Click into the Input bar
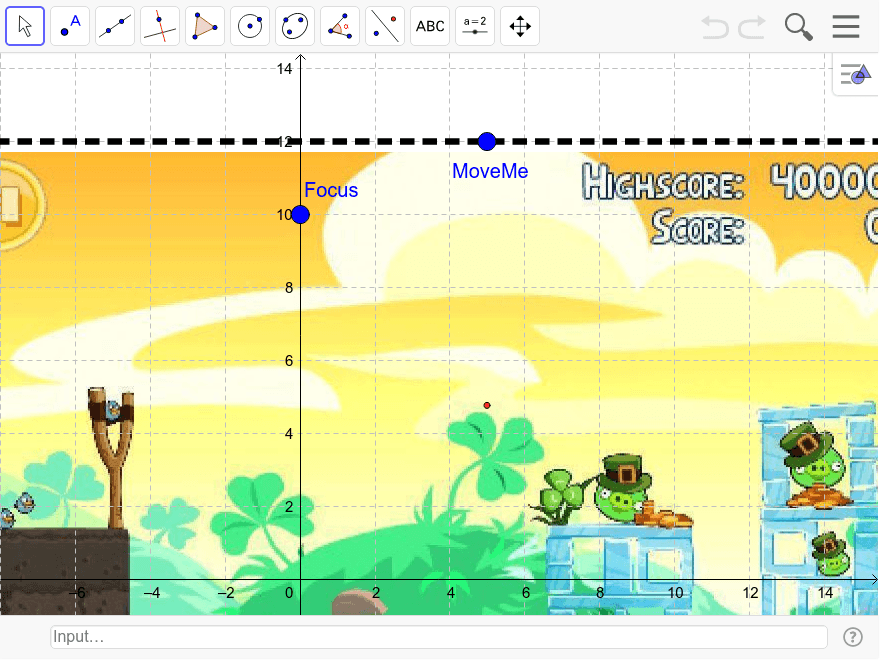This screenshot has width=880, height=660. click(439, 637)
